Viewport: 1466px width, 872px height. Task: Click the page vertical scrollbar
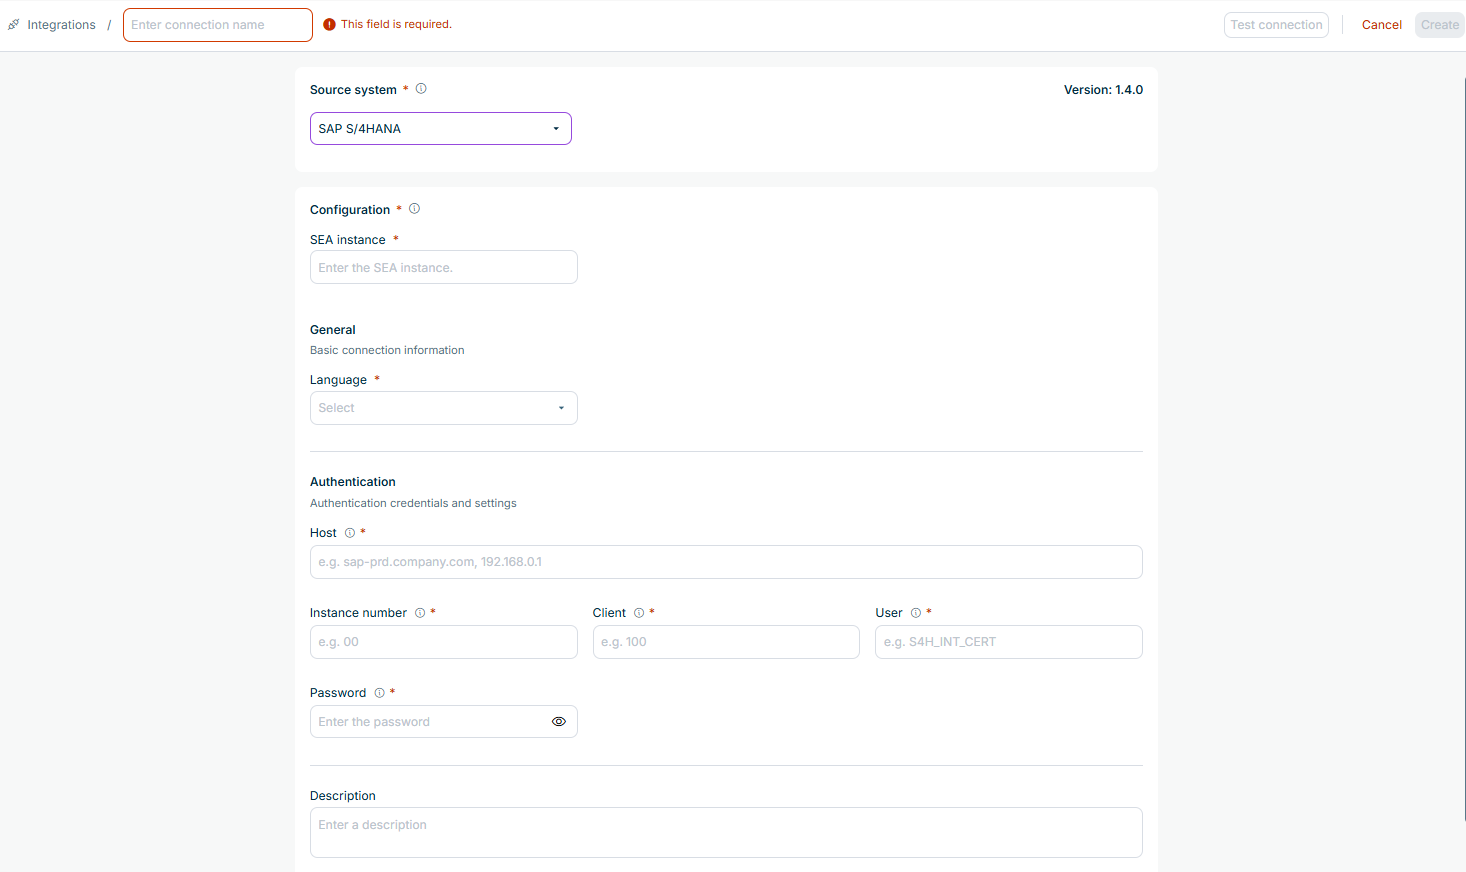pyautogui.click(x=1464, y=450)
